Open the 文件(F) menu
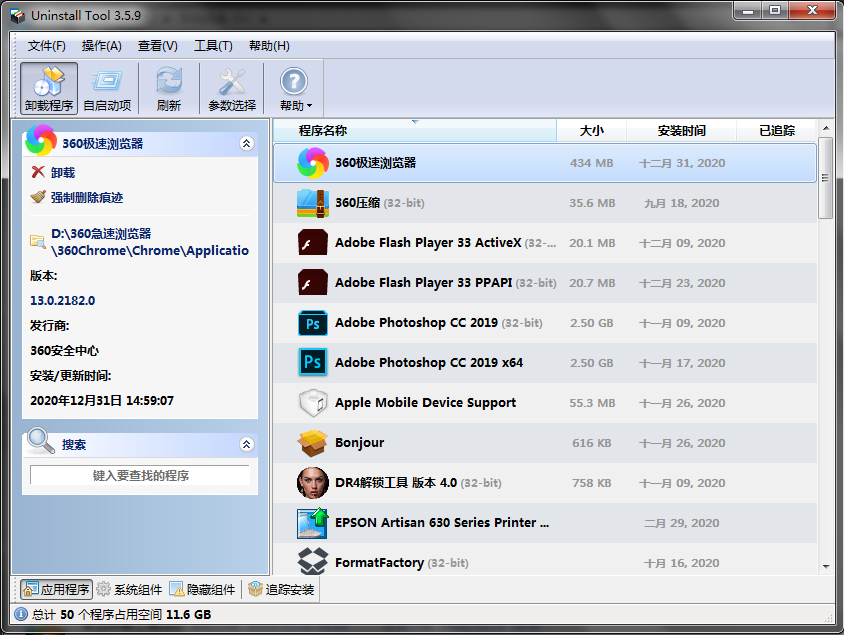 tap(47, 46)
